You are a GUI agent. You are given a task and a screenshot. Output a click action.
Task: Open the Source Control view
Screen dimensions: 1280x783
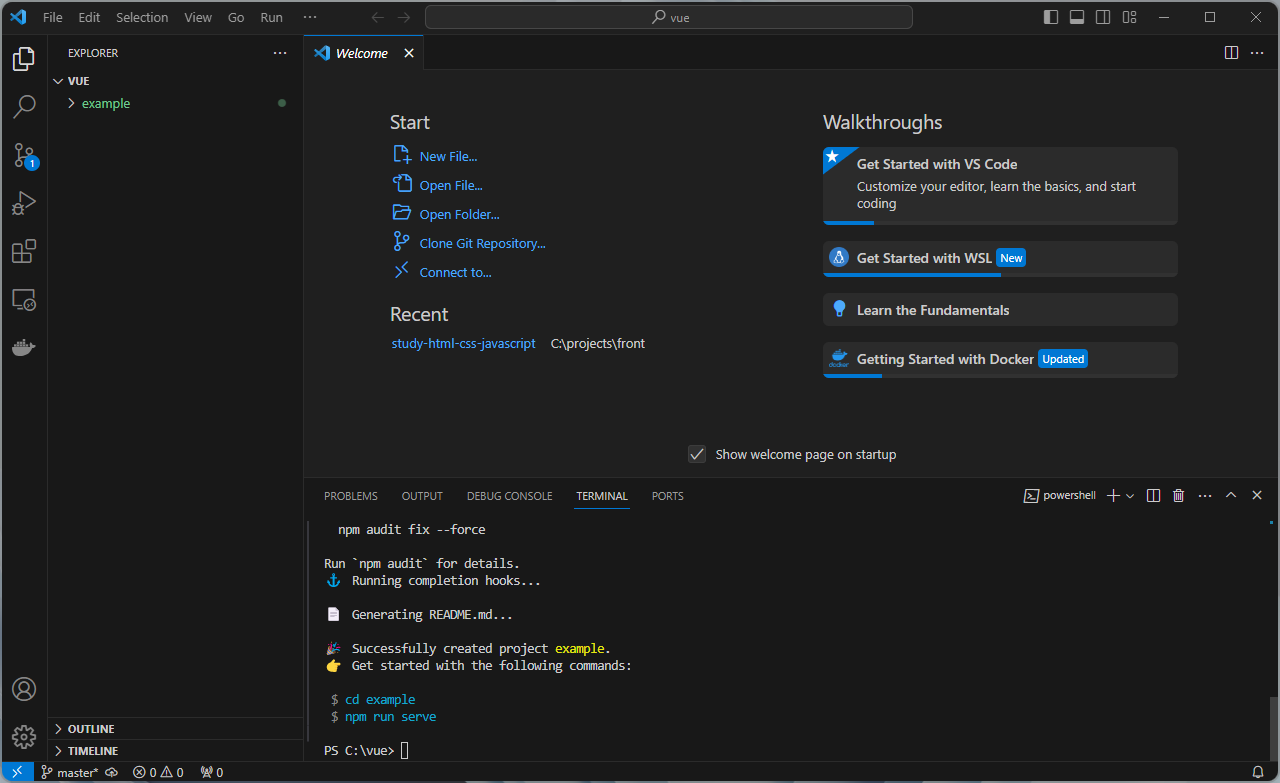[24, 155]
